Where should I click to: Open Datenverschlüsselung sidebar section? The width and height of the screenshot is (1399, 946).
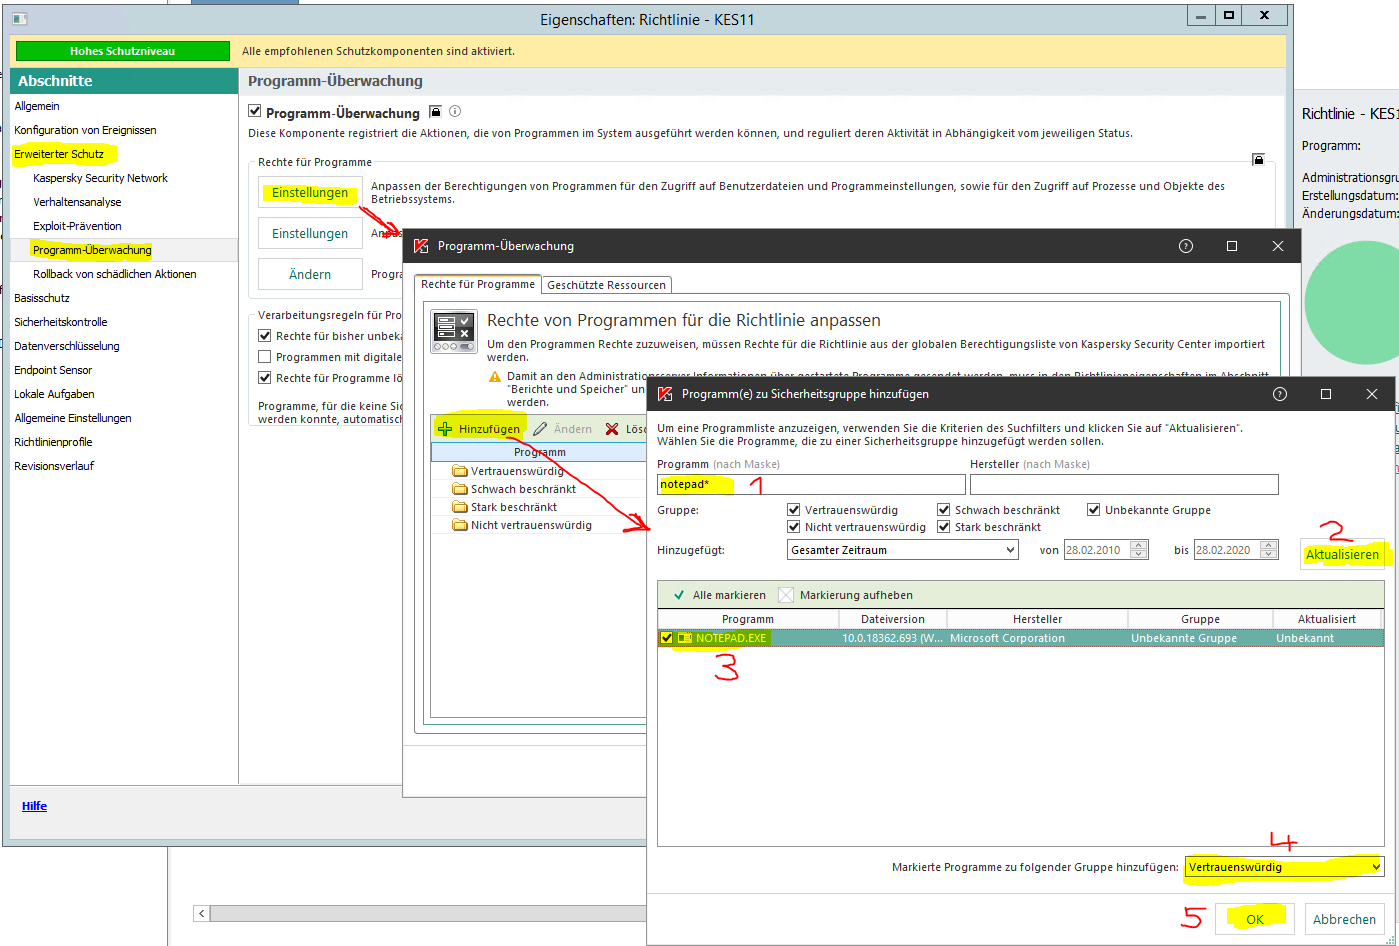pos(67,346)
